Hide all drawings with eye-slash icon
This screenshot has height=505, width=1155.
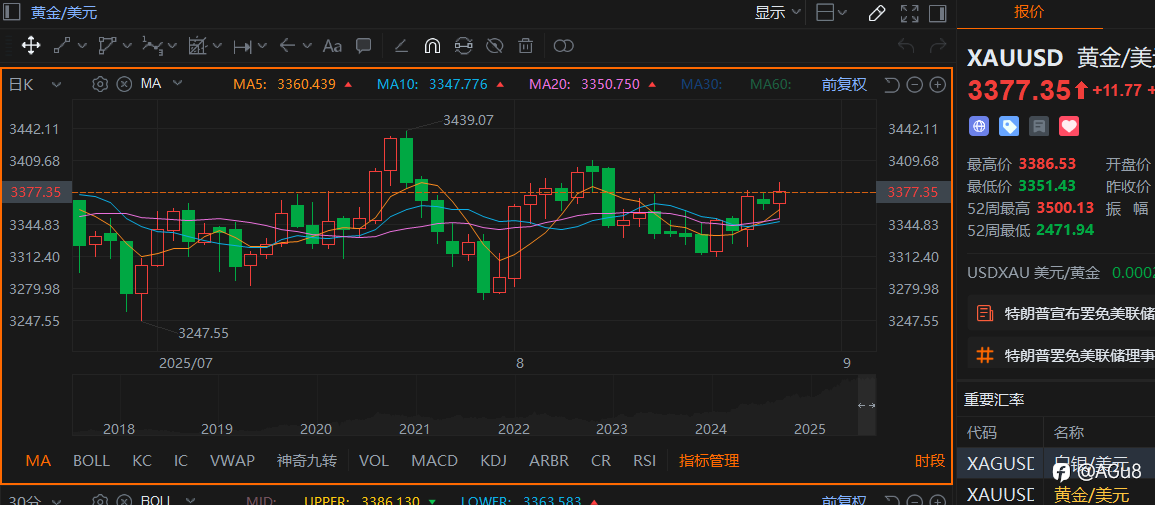(494, 46)
